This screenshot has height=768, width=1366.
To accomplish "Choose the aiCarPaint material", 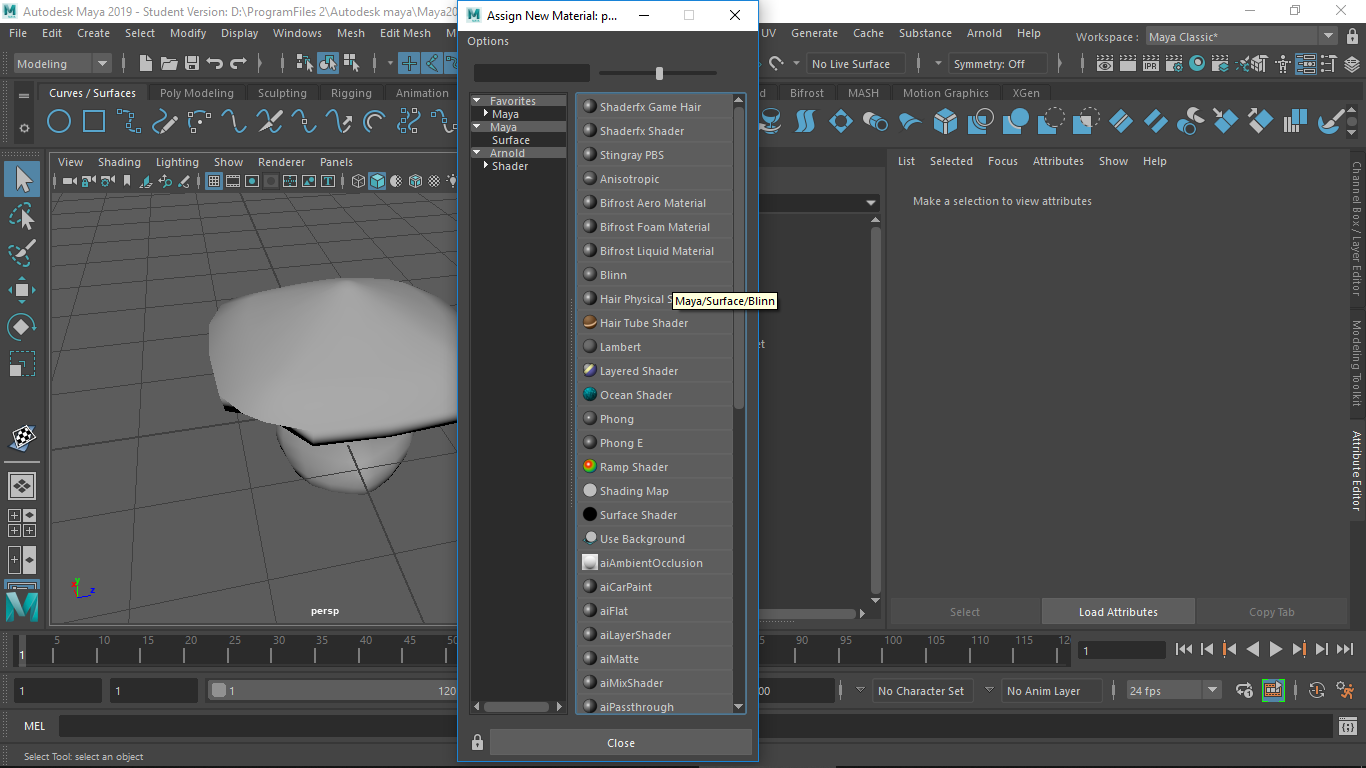I will (x=656, y=587).
